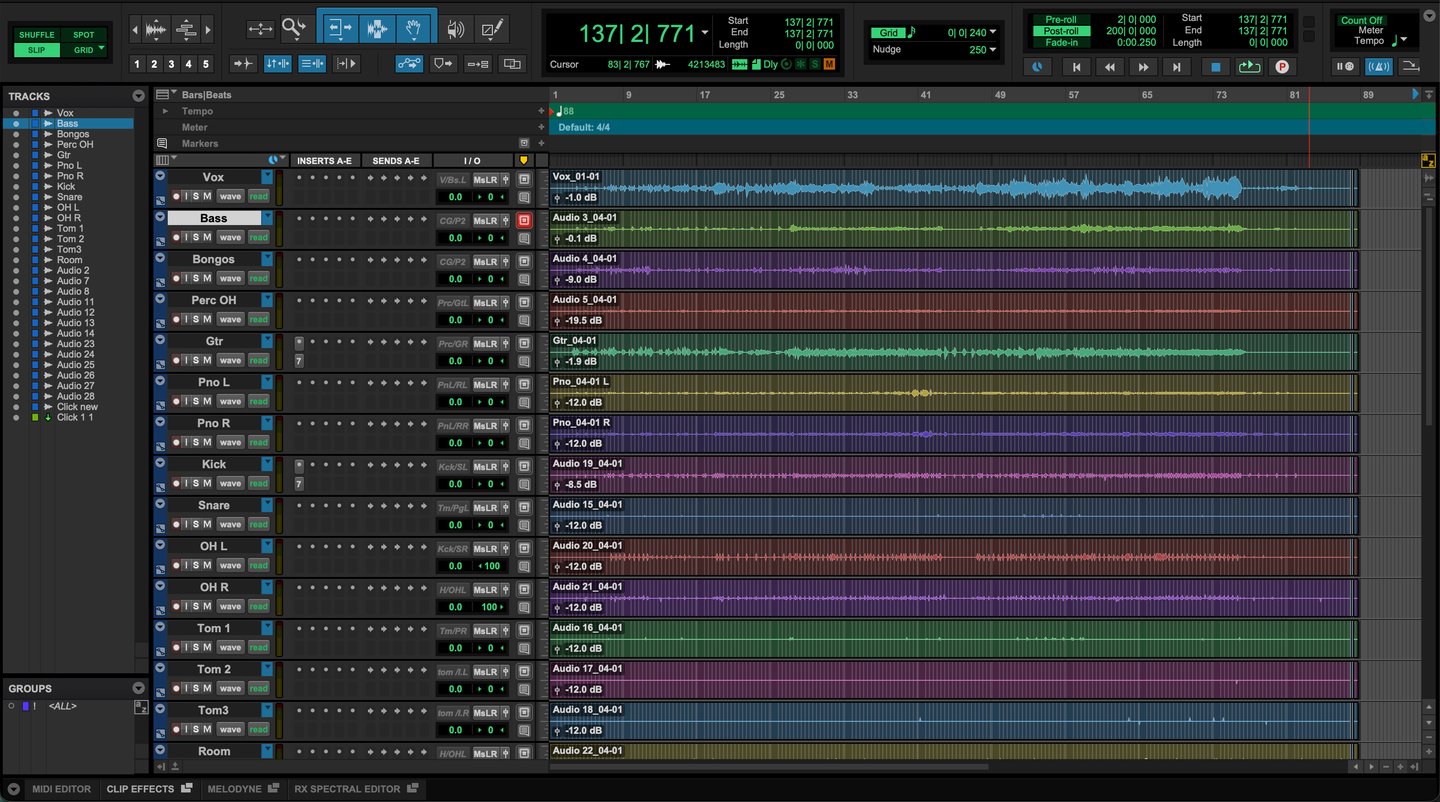Select the Trim tool

[x=340, y=29]
